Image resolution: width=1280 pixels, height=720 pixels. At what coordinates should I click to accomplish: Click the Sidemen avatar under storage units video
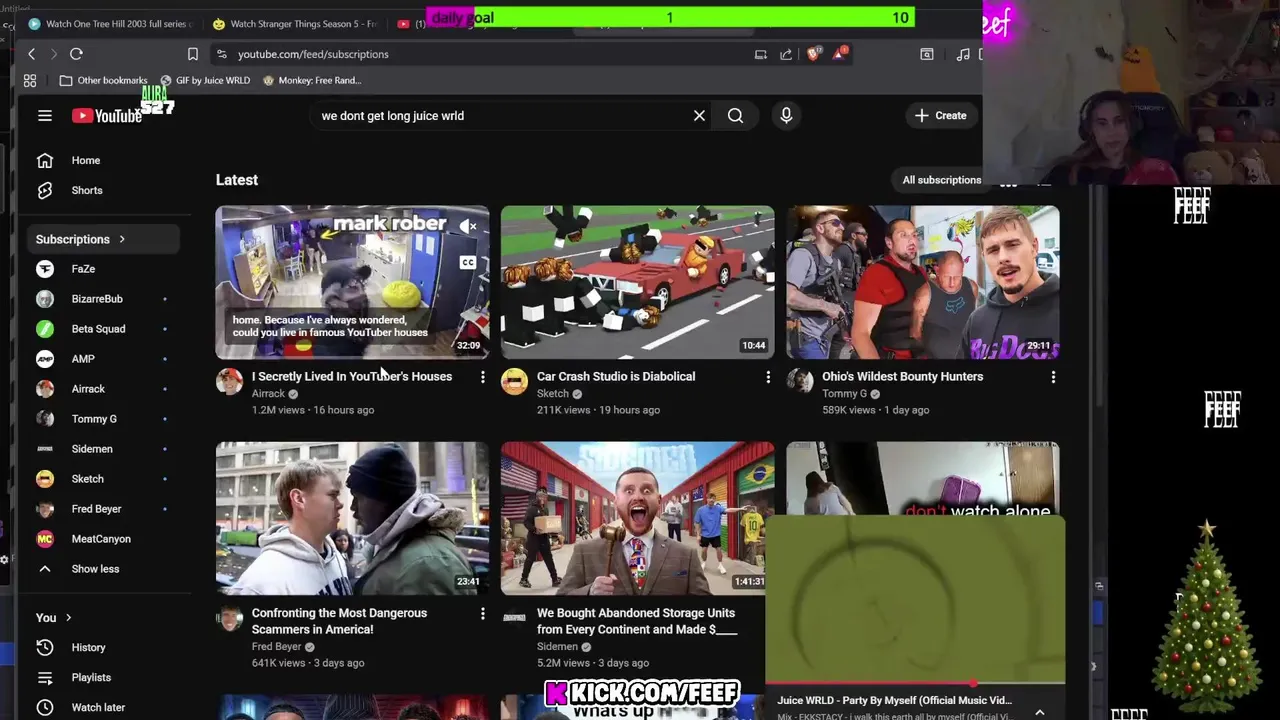pyautogui.click(x=514, y=617)
